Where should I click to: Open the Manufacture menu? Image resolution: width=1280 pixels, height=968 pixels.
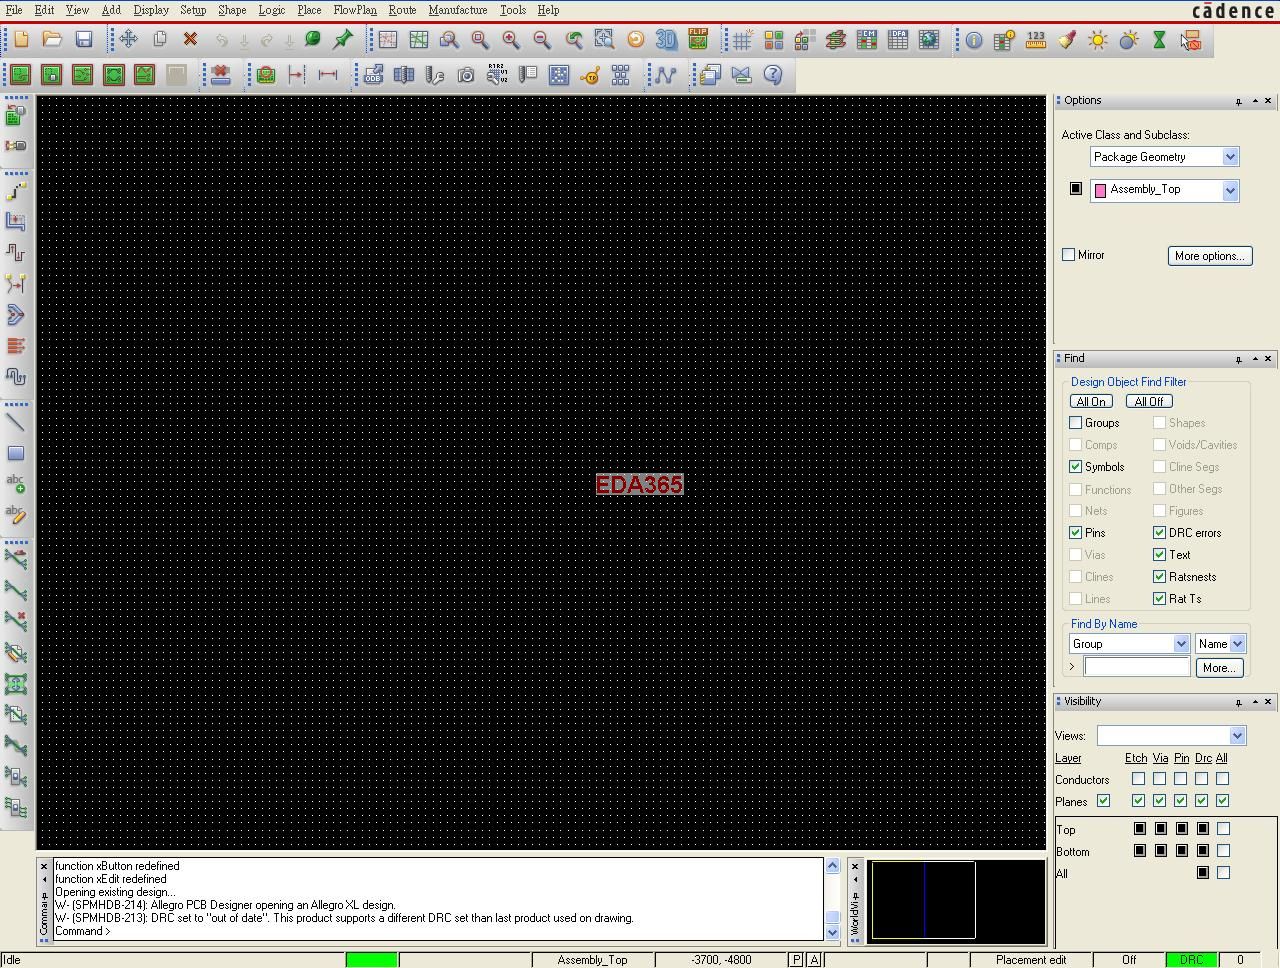tap(457, 10)
